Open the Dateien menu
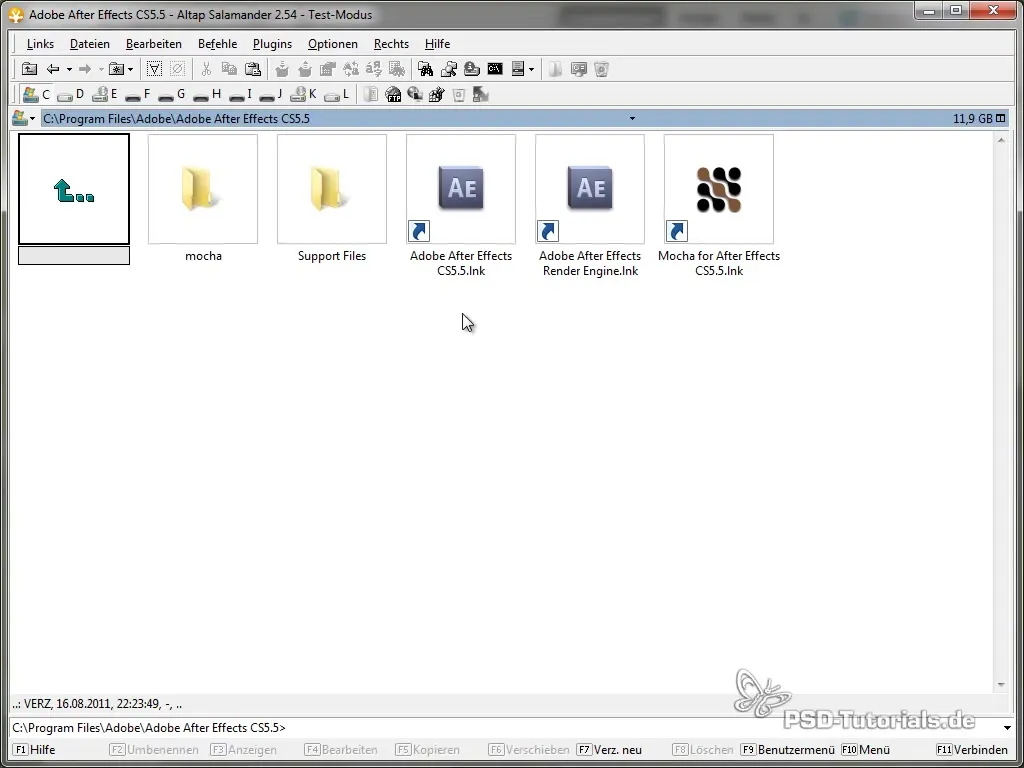 tap(89, 44)
